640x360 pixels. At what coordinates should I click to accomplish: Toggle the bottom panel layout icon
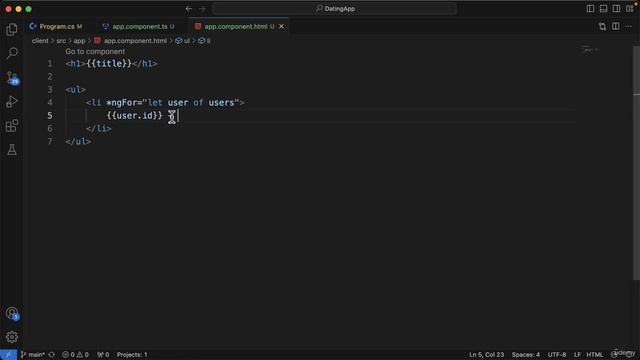(603, 9)
